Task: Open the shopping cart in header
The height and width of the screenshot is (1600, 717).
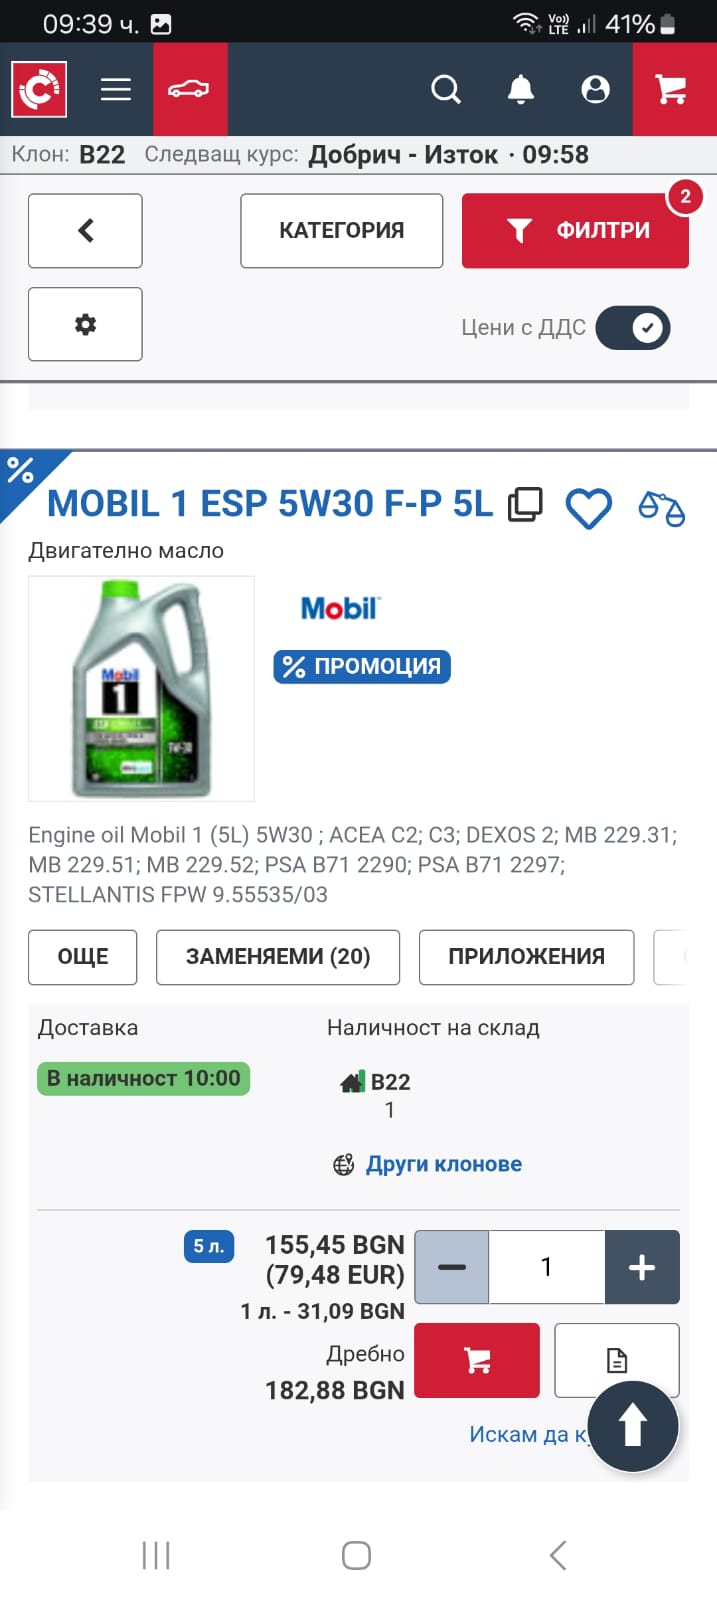Action: pyautogui.click(x=672, y=90)
